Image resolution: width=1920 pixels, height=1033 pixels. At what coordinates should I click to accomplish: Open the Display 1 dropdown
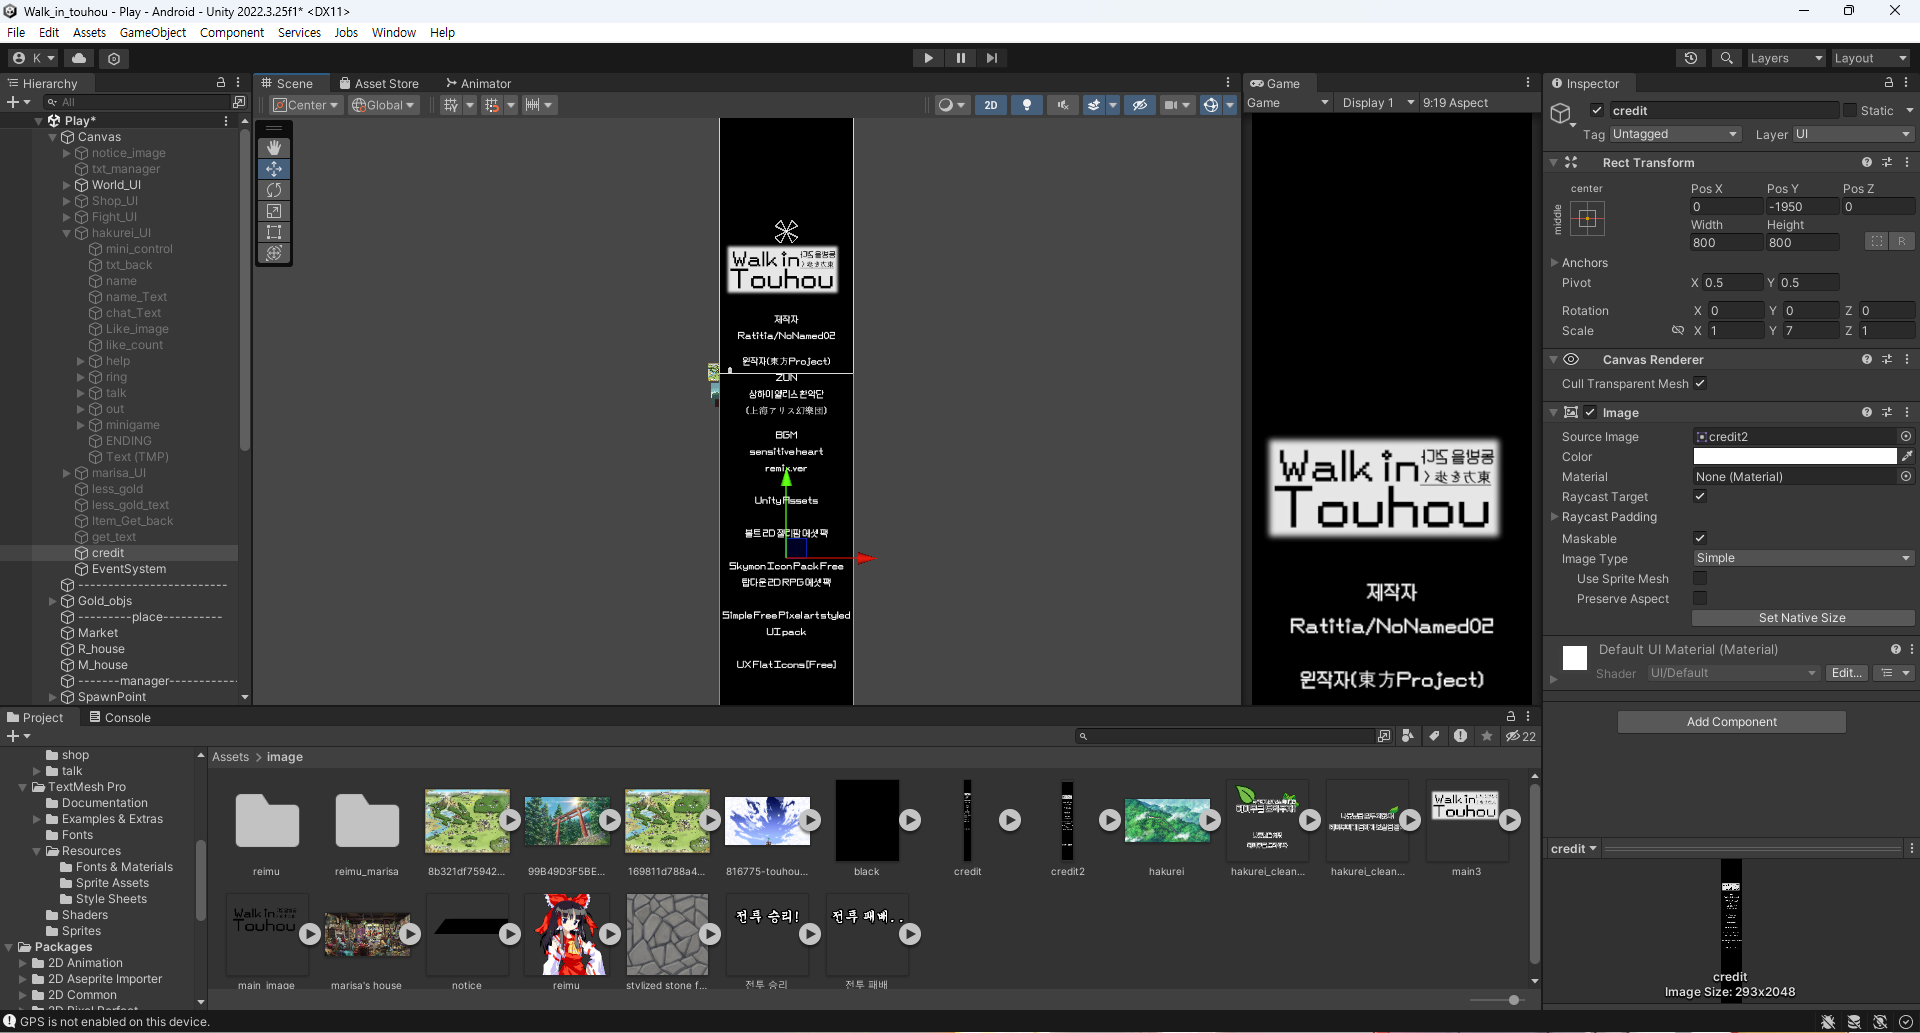coord(1378,103)
